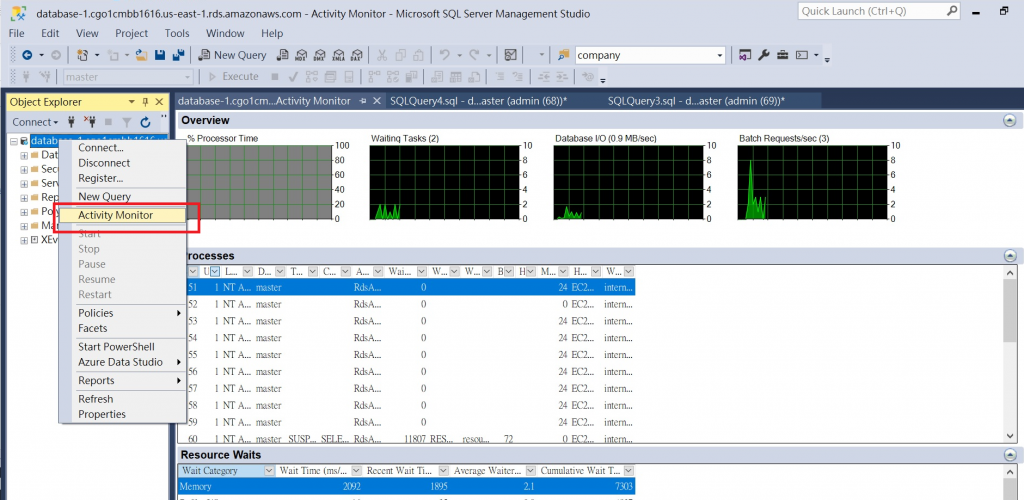Click the Save disk icon
The image size is (1024, 500).
point(159,55)
